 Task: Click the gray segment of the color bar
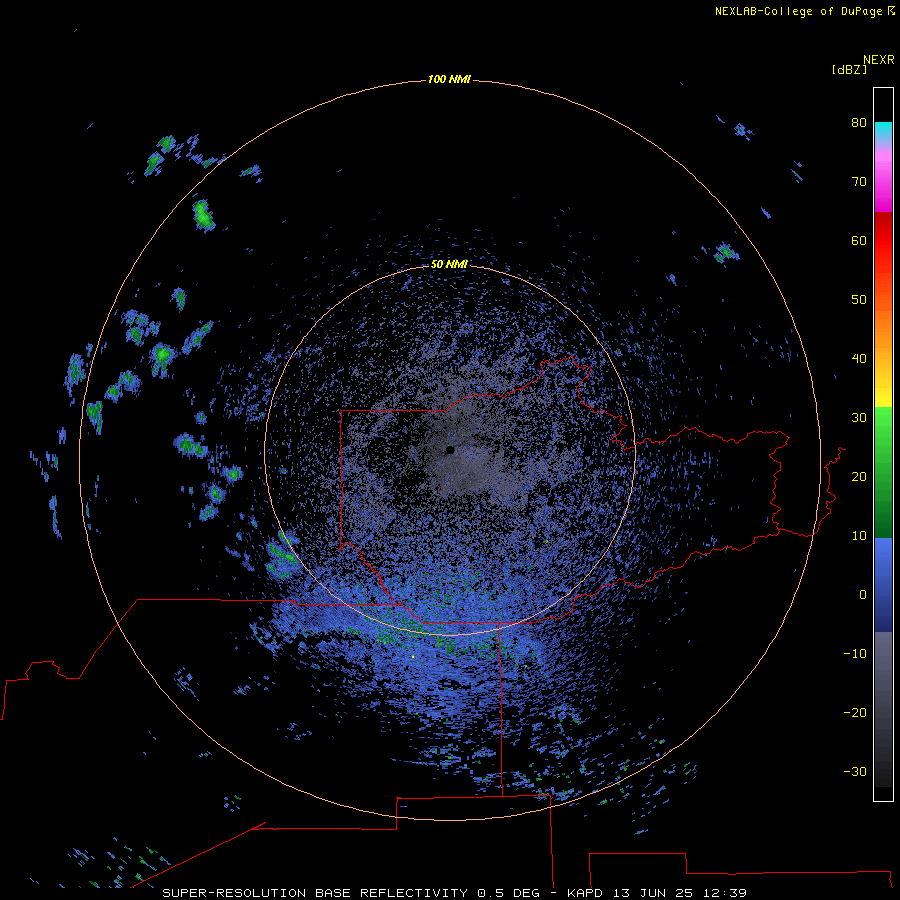click(883, 709)
